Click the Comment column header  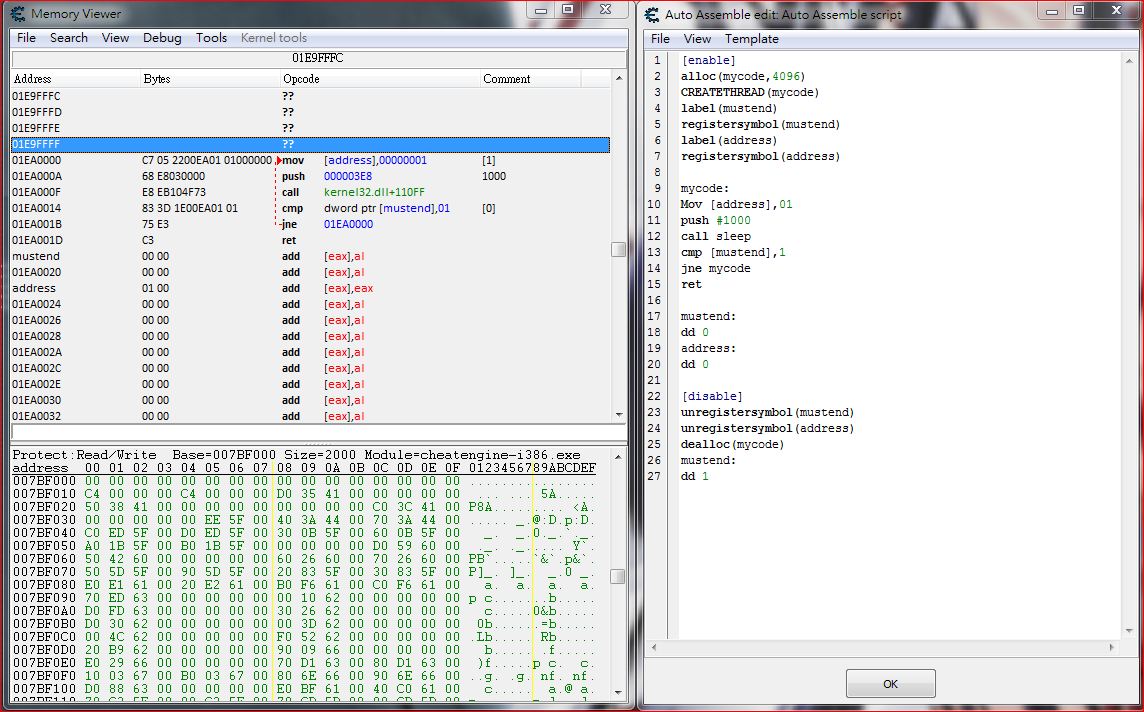pos(506,78)
